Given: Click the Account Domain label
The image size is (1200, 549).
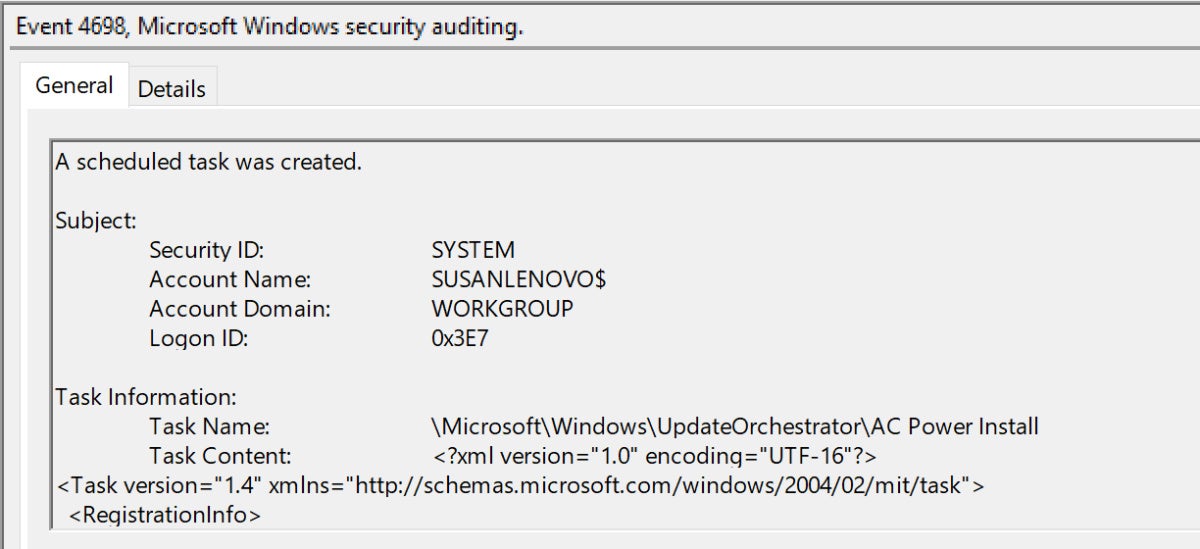Looking at the screenshot, I should tap(240, 309).
